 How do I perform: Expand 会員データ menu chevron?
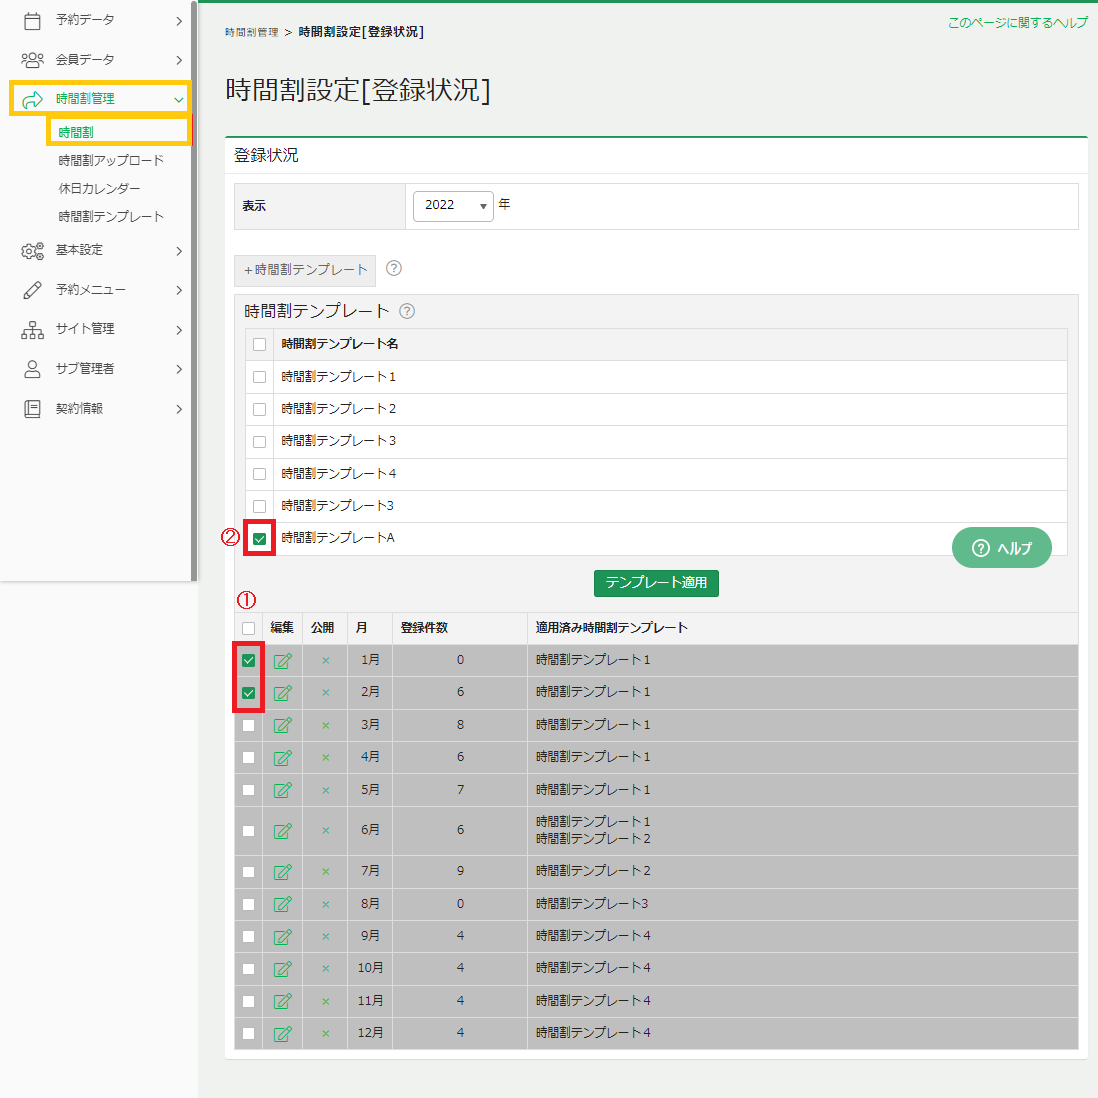pos(179,60)
